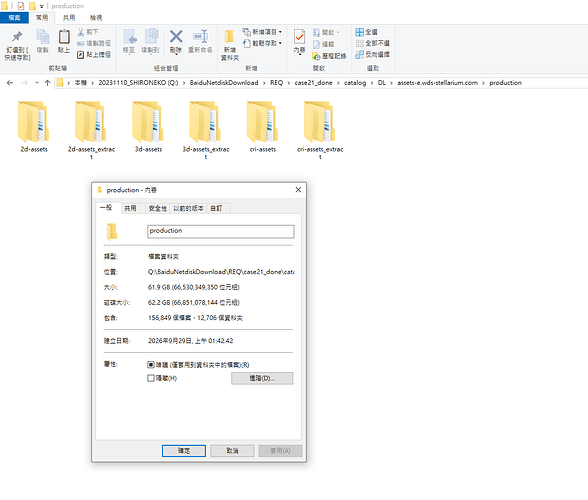588x500 pixels.
Task: Select the cri-assets_extract folder
Action: [320, 130]
